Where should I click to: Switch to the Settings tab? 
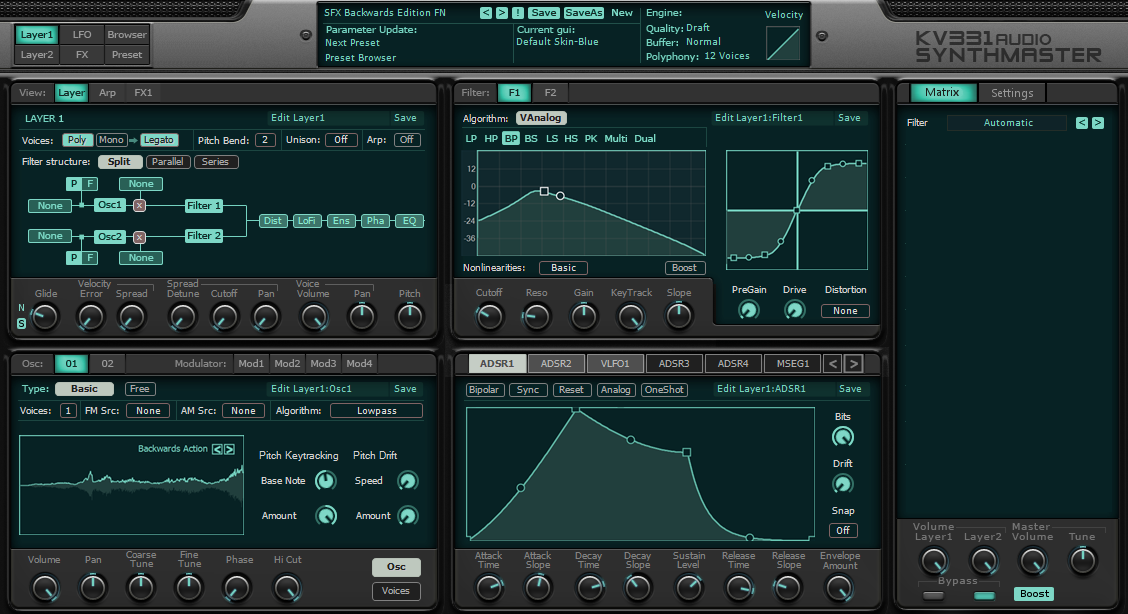(x=1011, y=93)
